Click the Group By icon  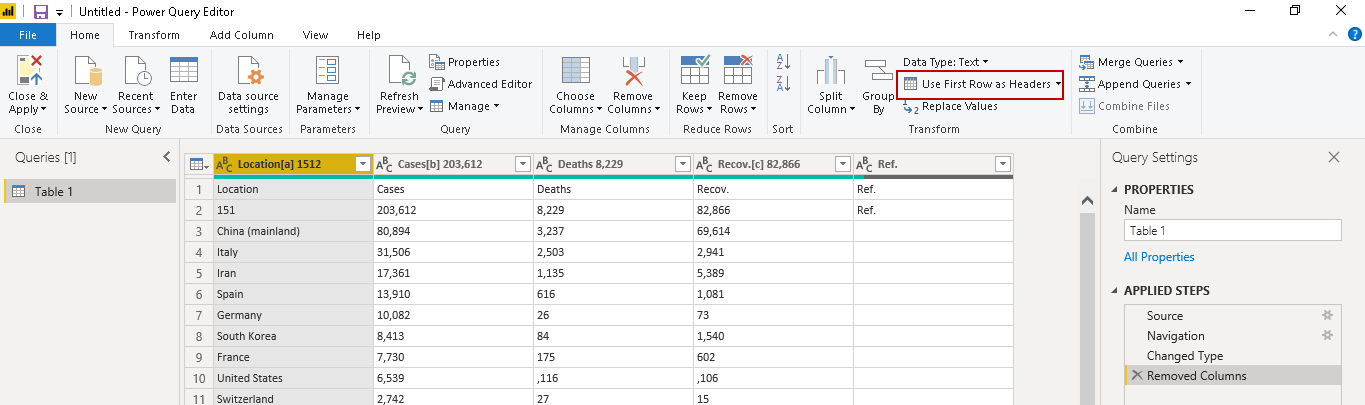tap(878, 72)
